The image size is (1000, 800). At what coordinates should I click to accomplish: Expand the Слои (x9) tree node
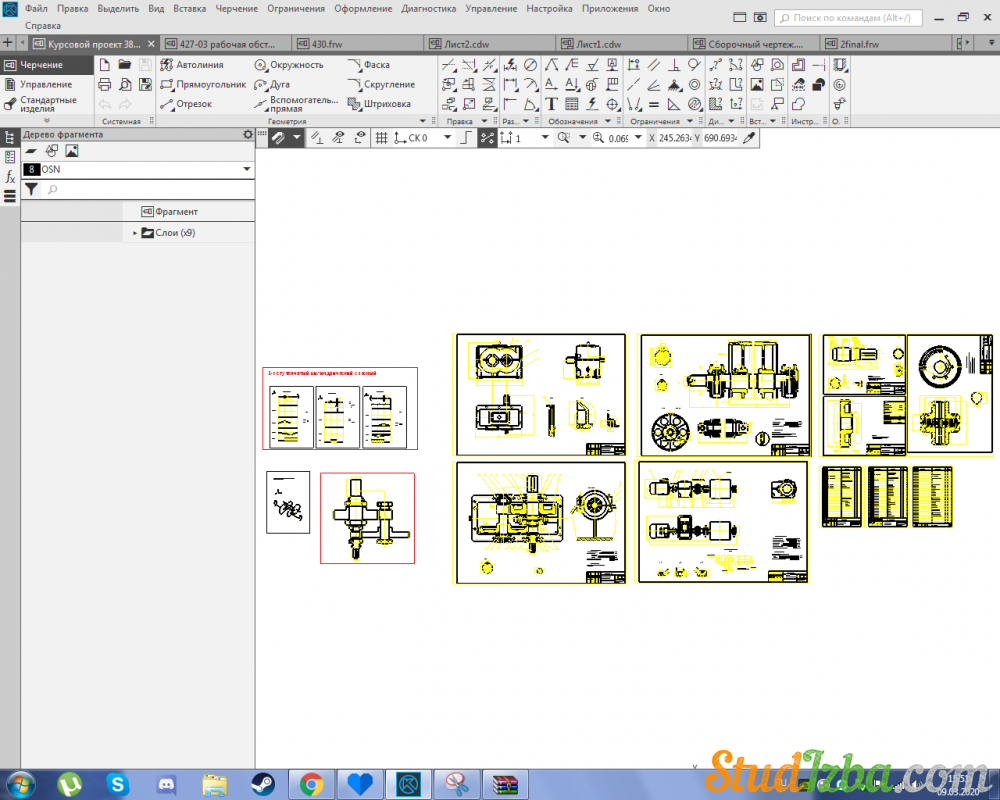tap(135, 233)
